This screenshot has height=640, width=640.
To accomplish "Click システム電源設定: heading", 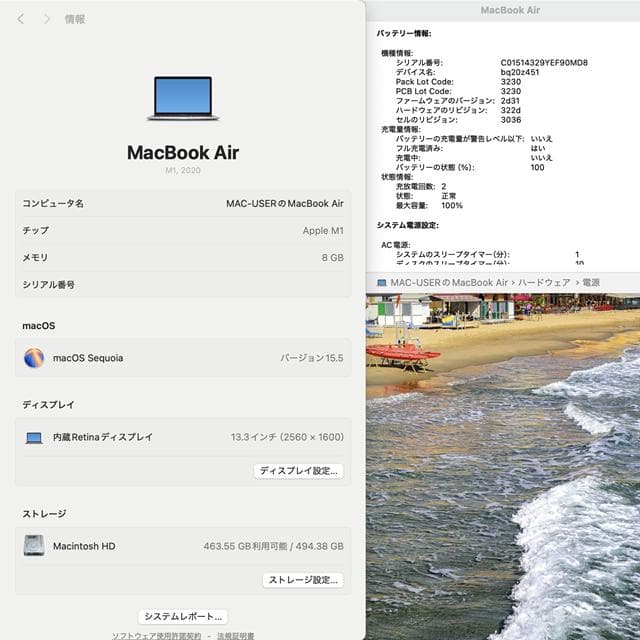I will coord(407,225).
